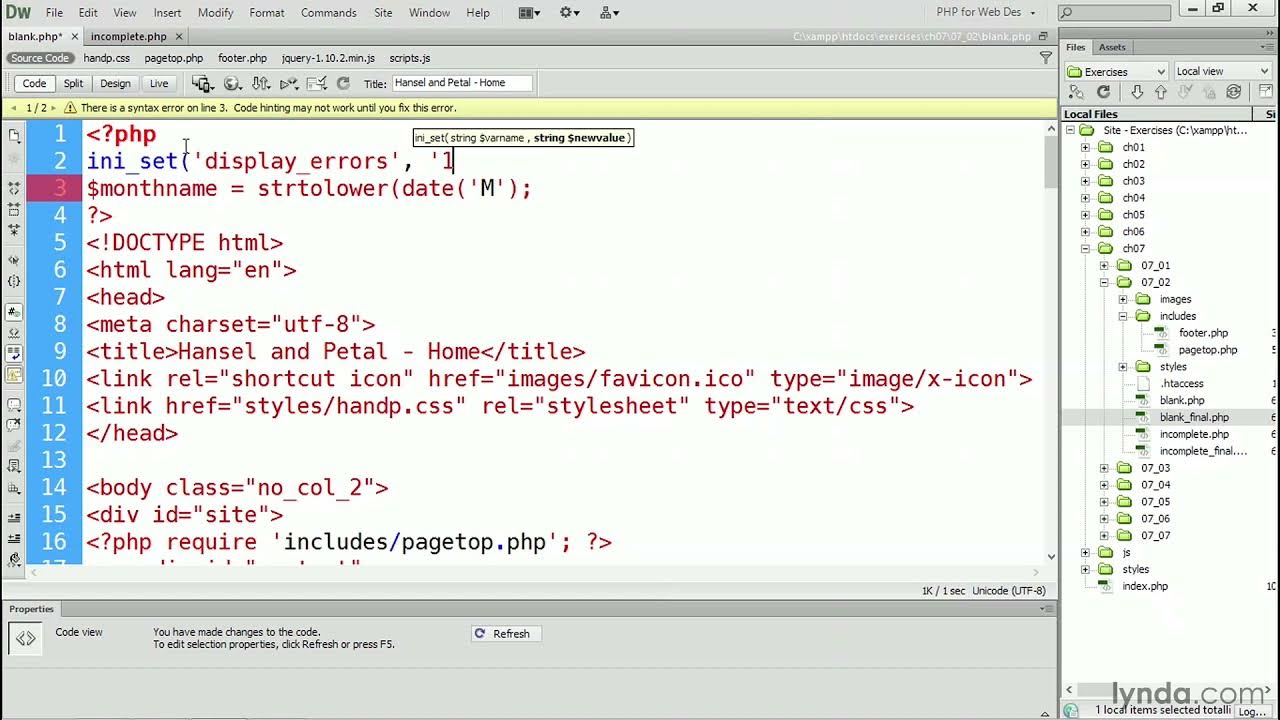
Task: Click the syntax error warning icon
Action: tap(70, 108)
